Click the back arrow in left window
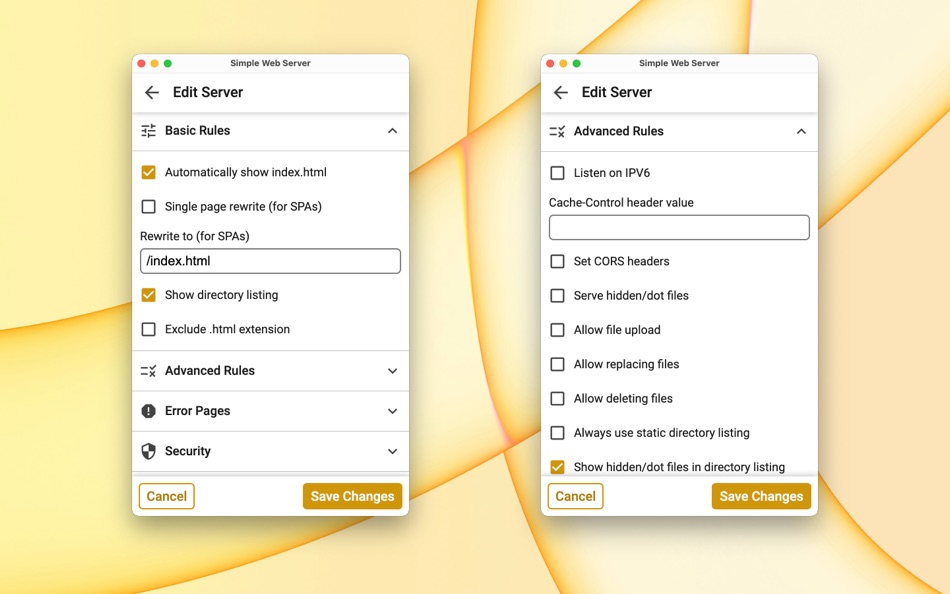Screen dimensions: 950x594 click(151, 92)
